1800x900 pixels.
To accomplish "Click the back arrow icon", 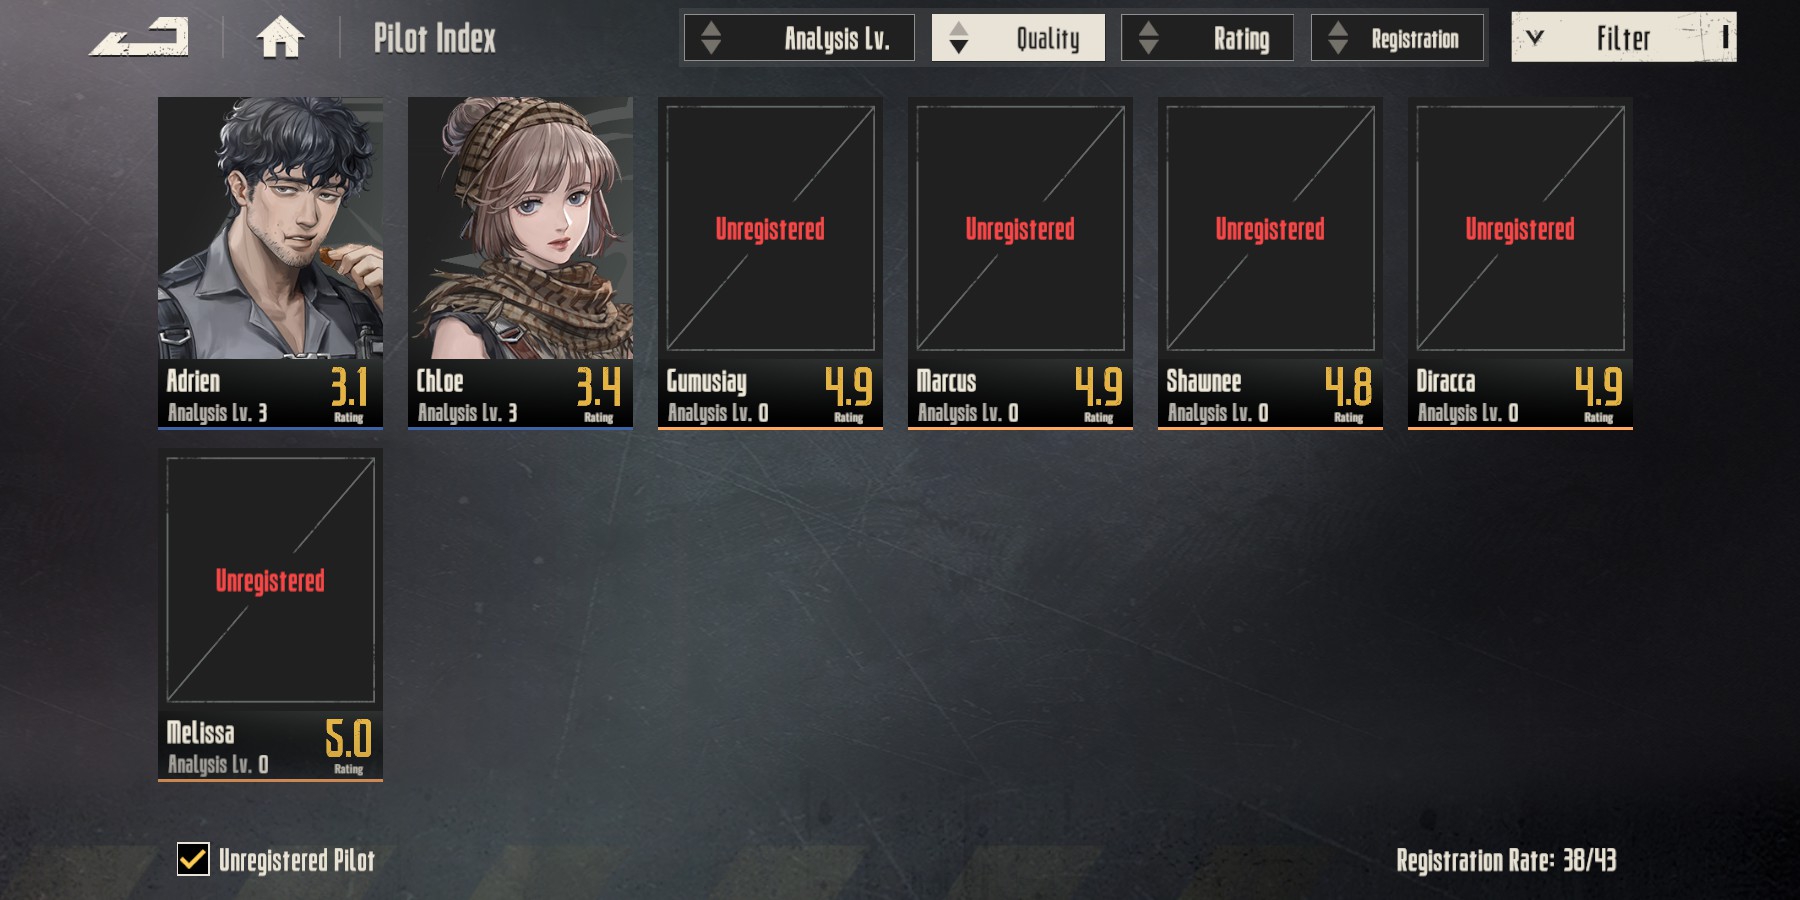I will (139, 38).
